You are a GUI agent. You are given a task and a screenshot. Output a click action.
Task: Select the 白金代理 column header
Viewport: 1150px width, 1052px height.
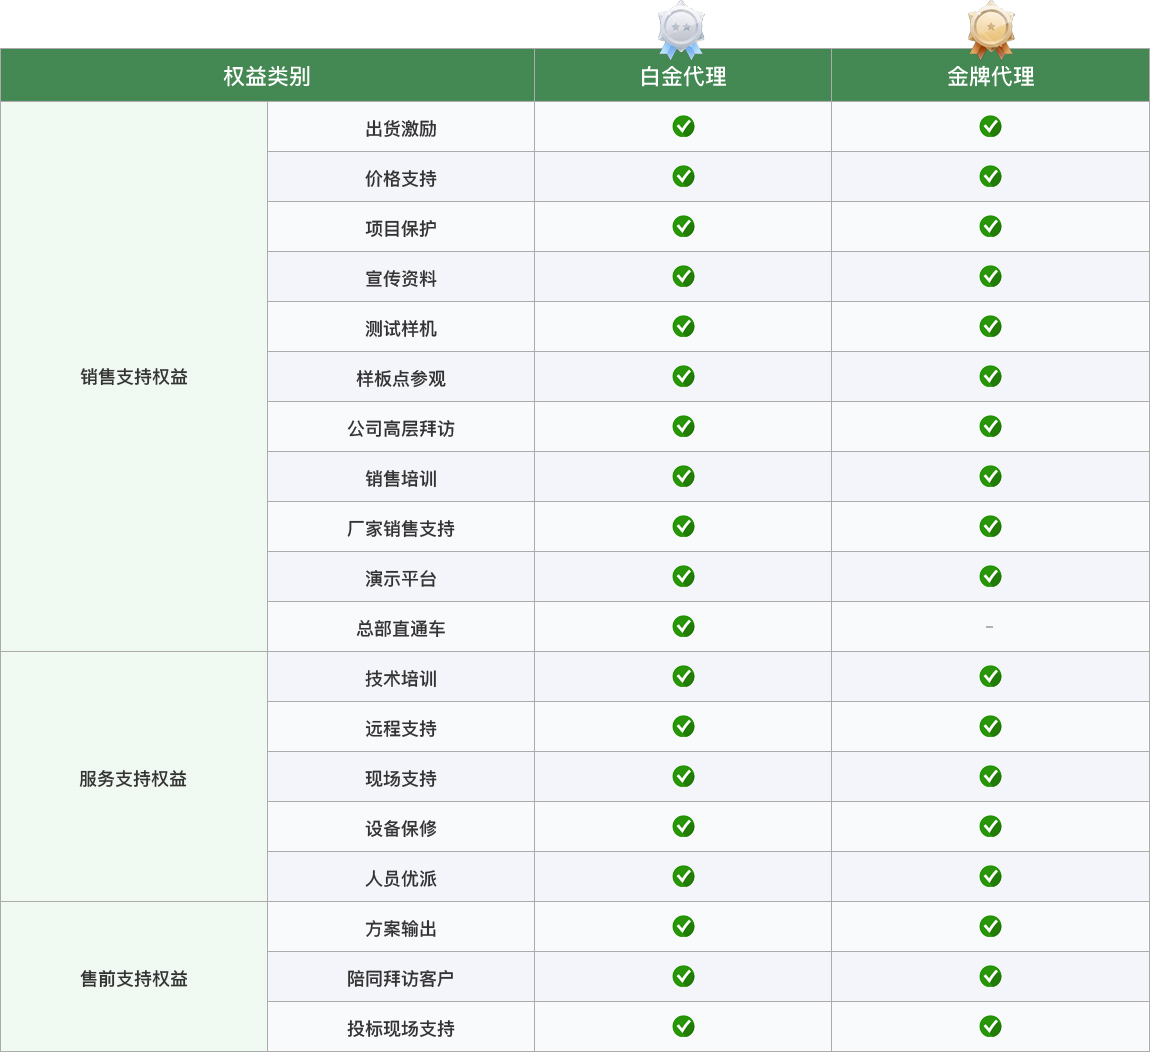[683, 74]
